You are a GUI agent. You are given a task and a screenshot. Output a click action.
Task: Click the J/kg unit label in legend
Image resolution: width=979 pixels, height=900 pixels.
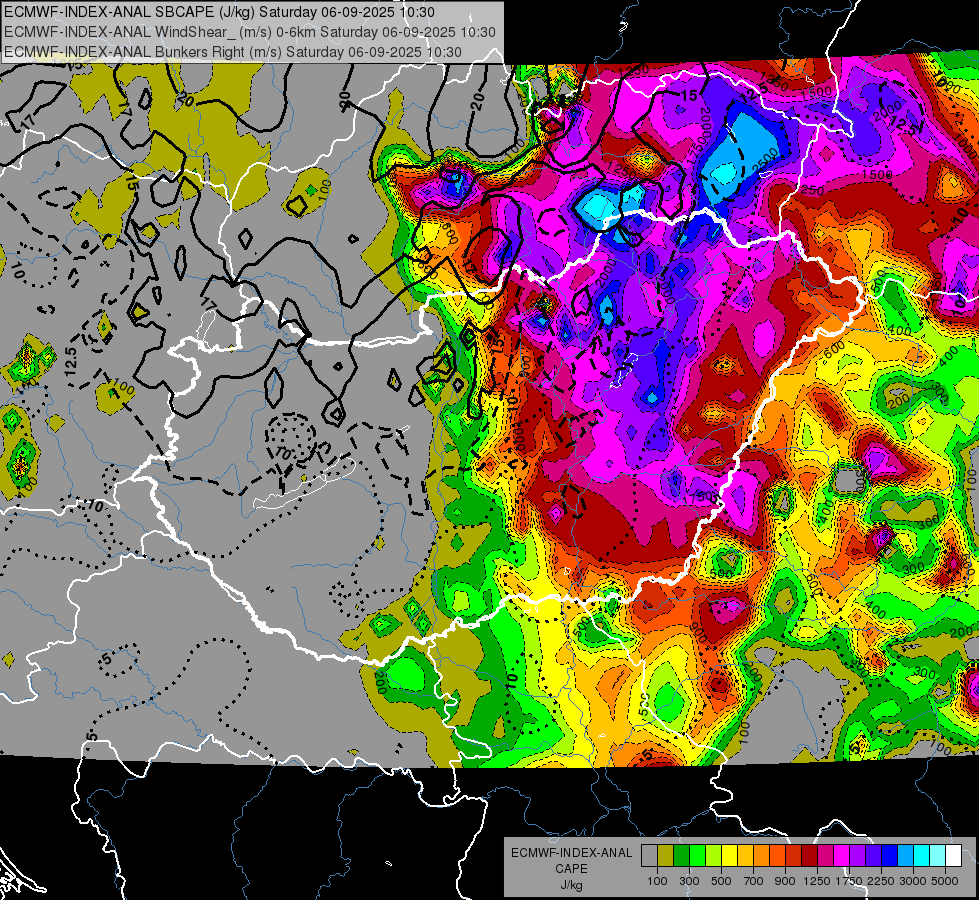click(571, 885)
